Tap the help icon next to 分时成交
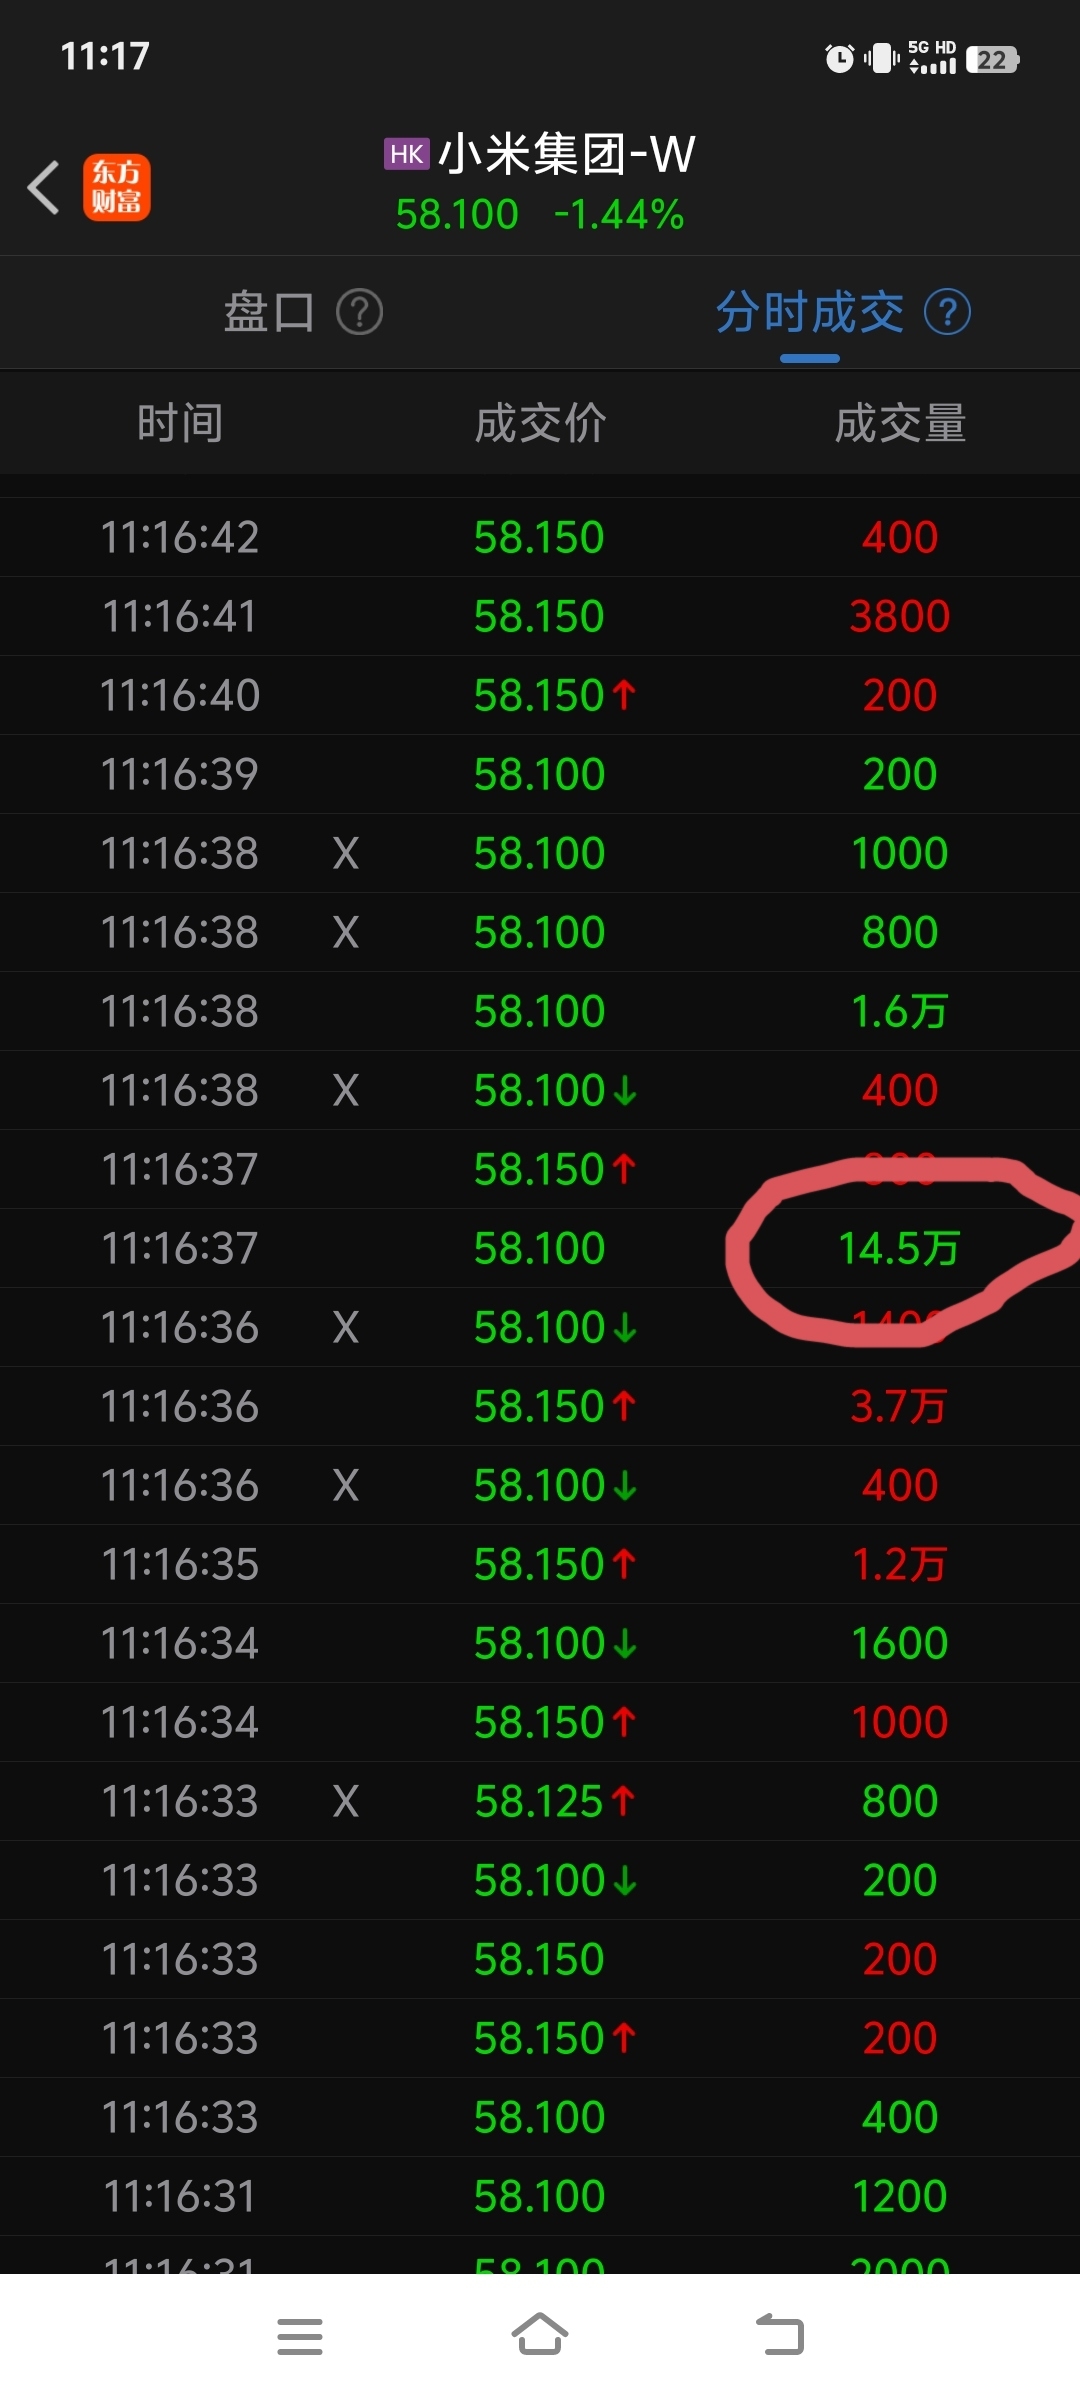 (947, 312)
